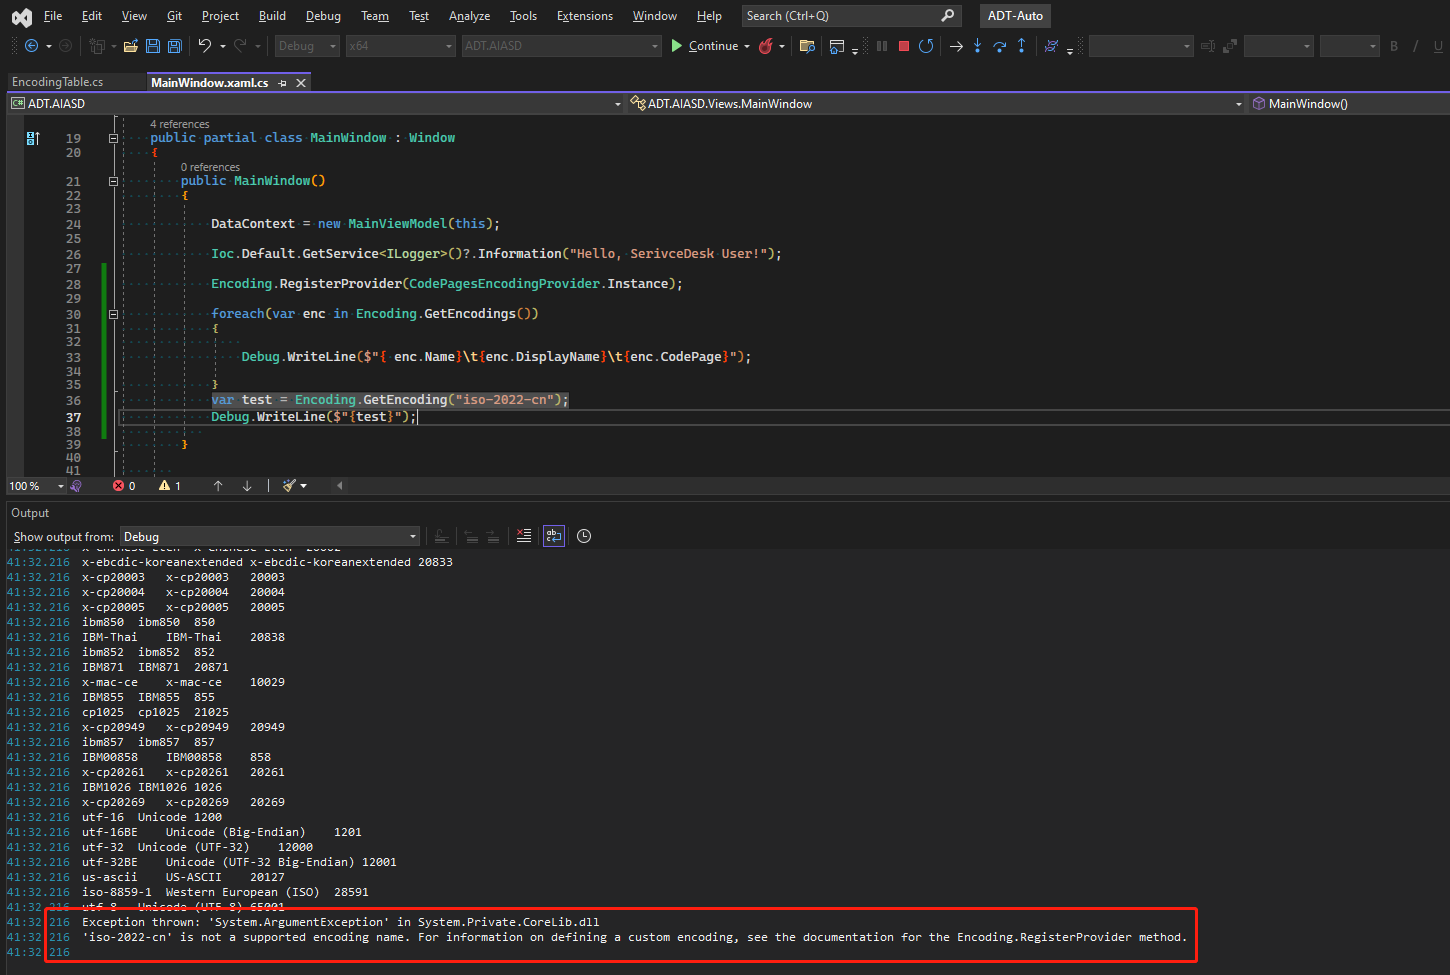Go to previous issue with up arrow

coord(218,486)
